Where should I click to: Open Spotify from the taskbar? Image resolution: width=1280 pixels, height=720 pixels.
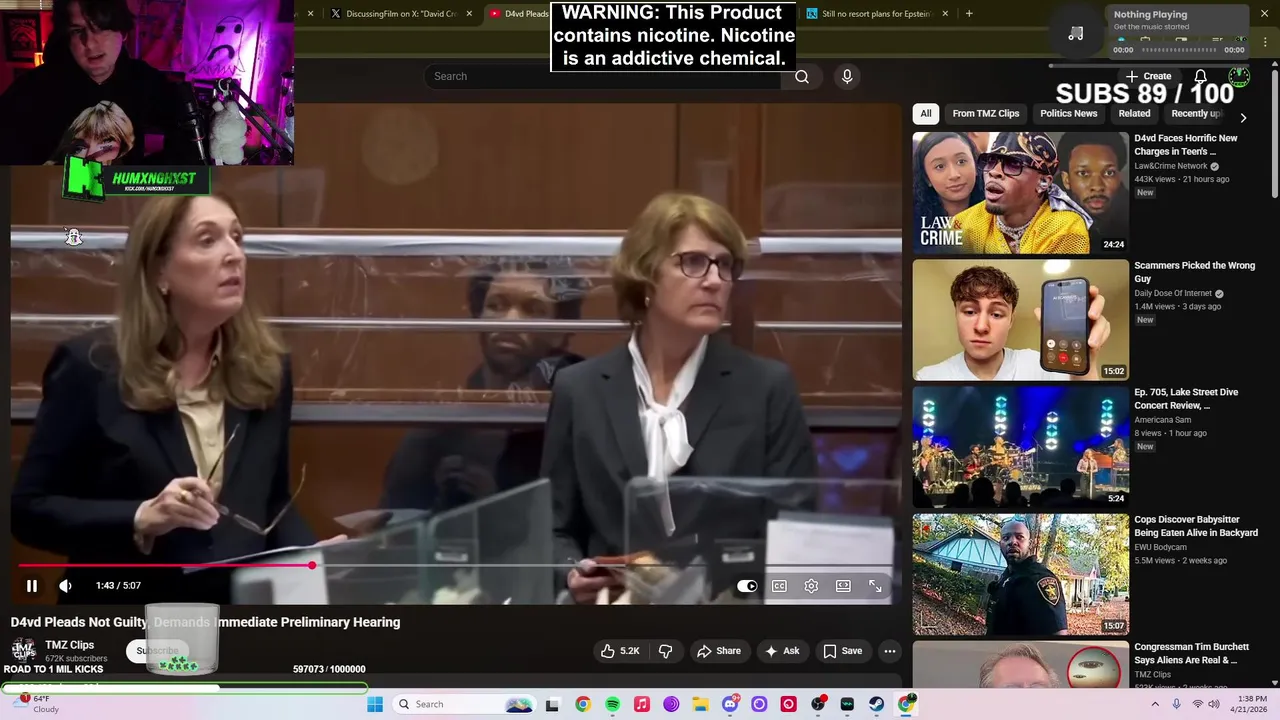[x=612, y=704]
